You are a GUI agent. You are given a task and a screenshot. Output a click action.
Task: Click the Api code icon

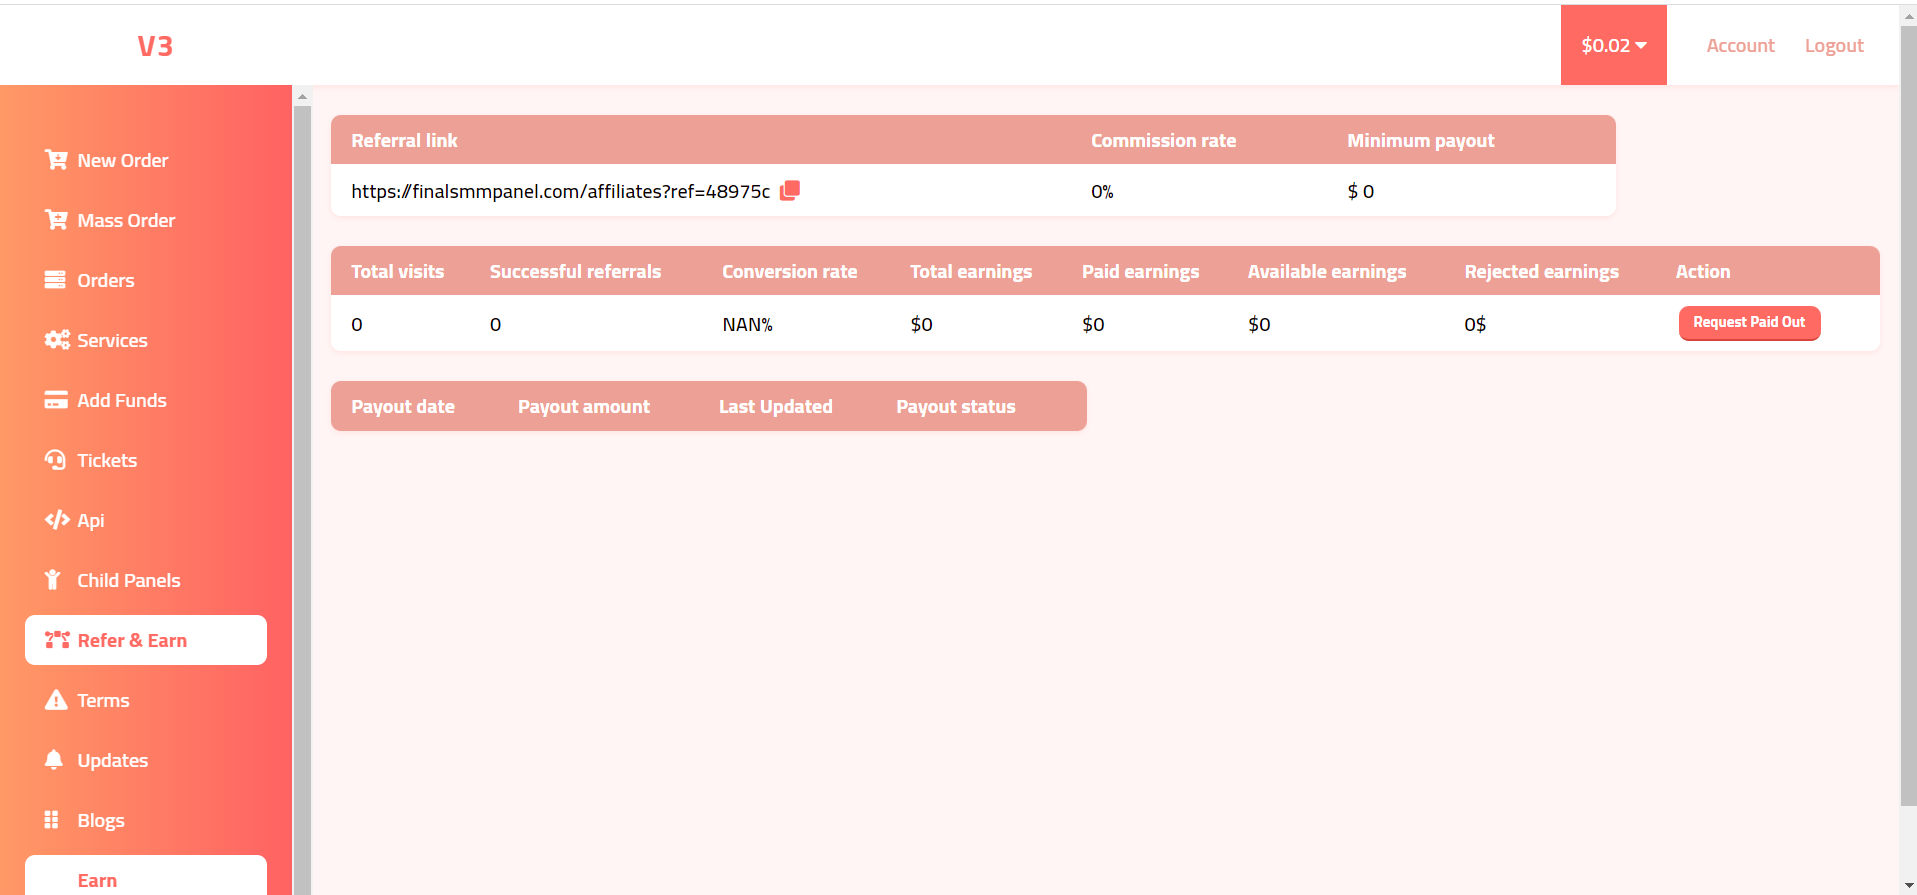point(57,520)
